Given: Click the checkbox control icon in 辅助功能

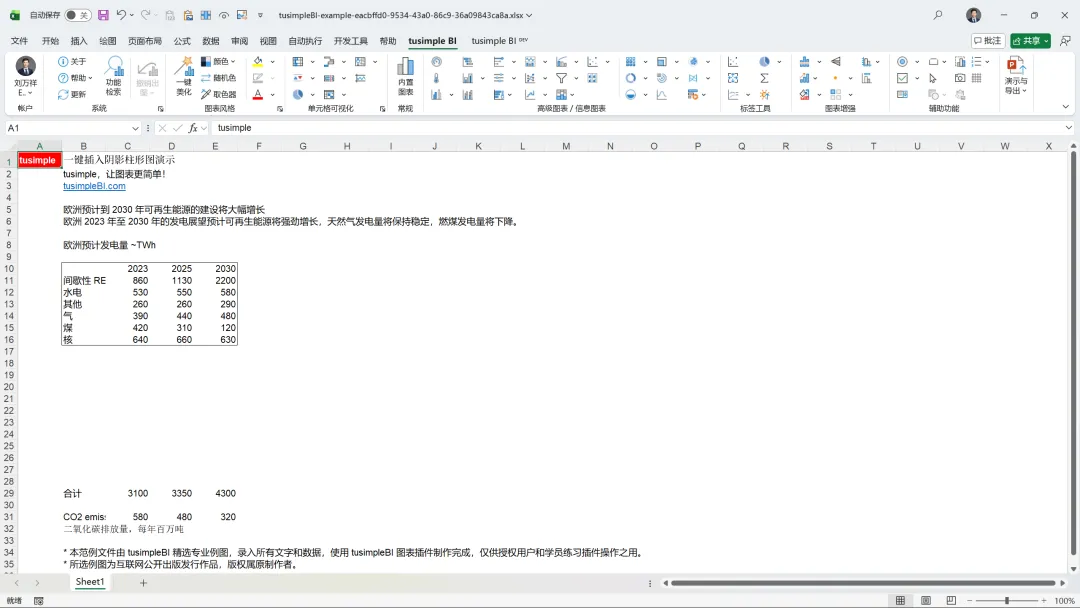Looking at the screenshot, I should 902,78.
